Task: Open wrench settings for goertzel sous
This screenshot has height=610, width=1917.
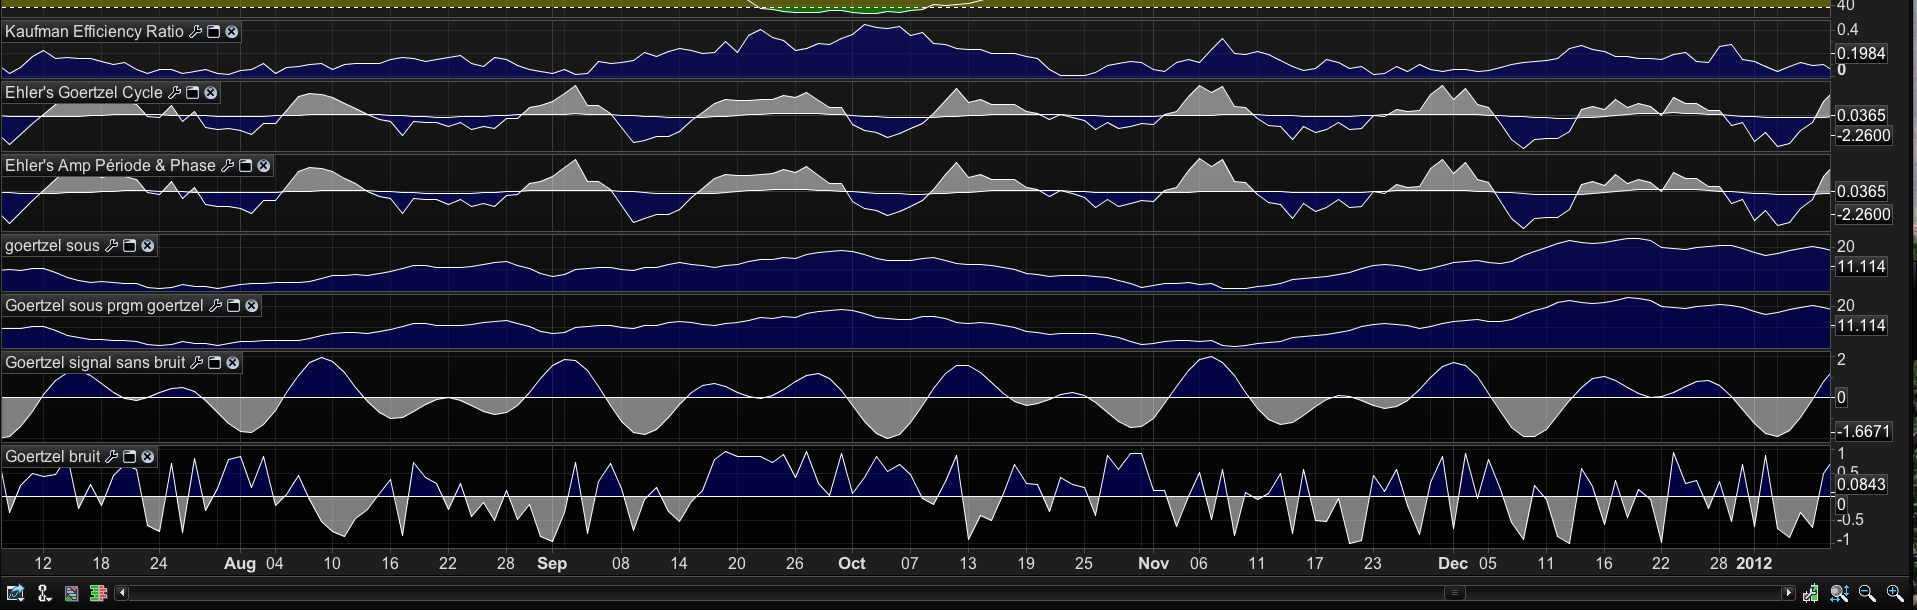Action: point(111,246)
